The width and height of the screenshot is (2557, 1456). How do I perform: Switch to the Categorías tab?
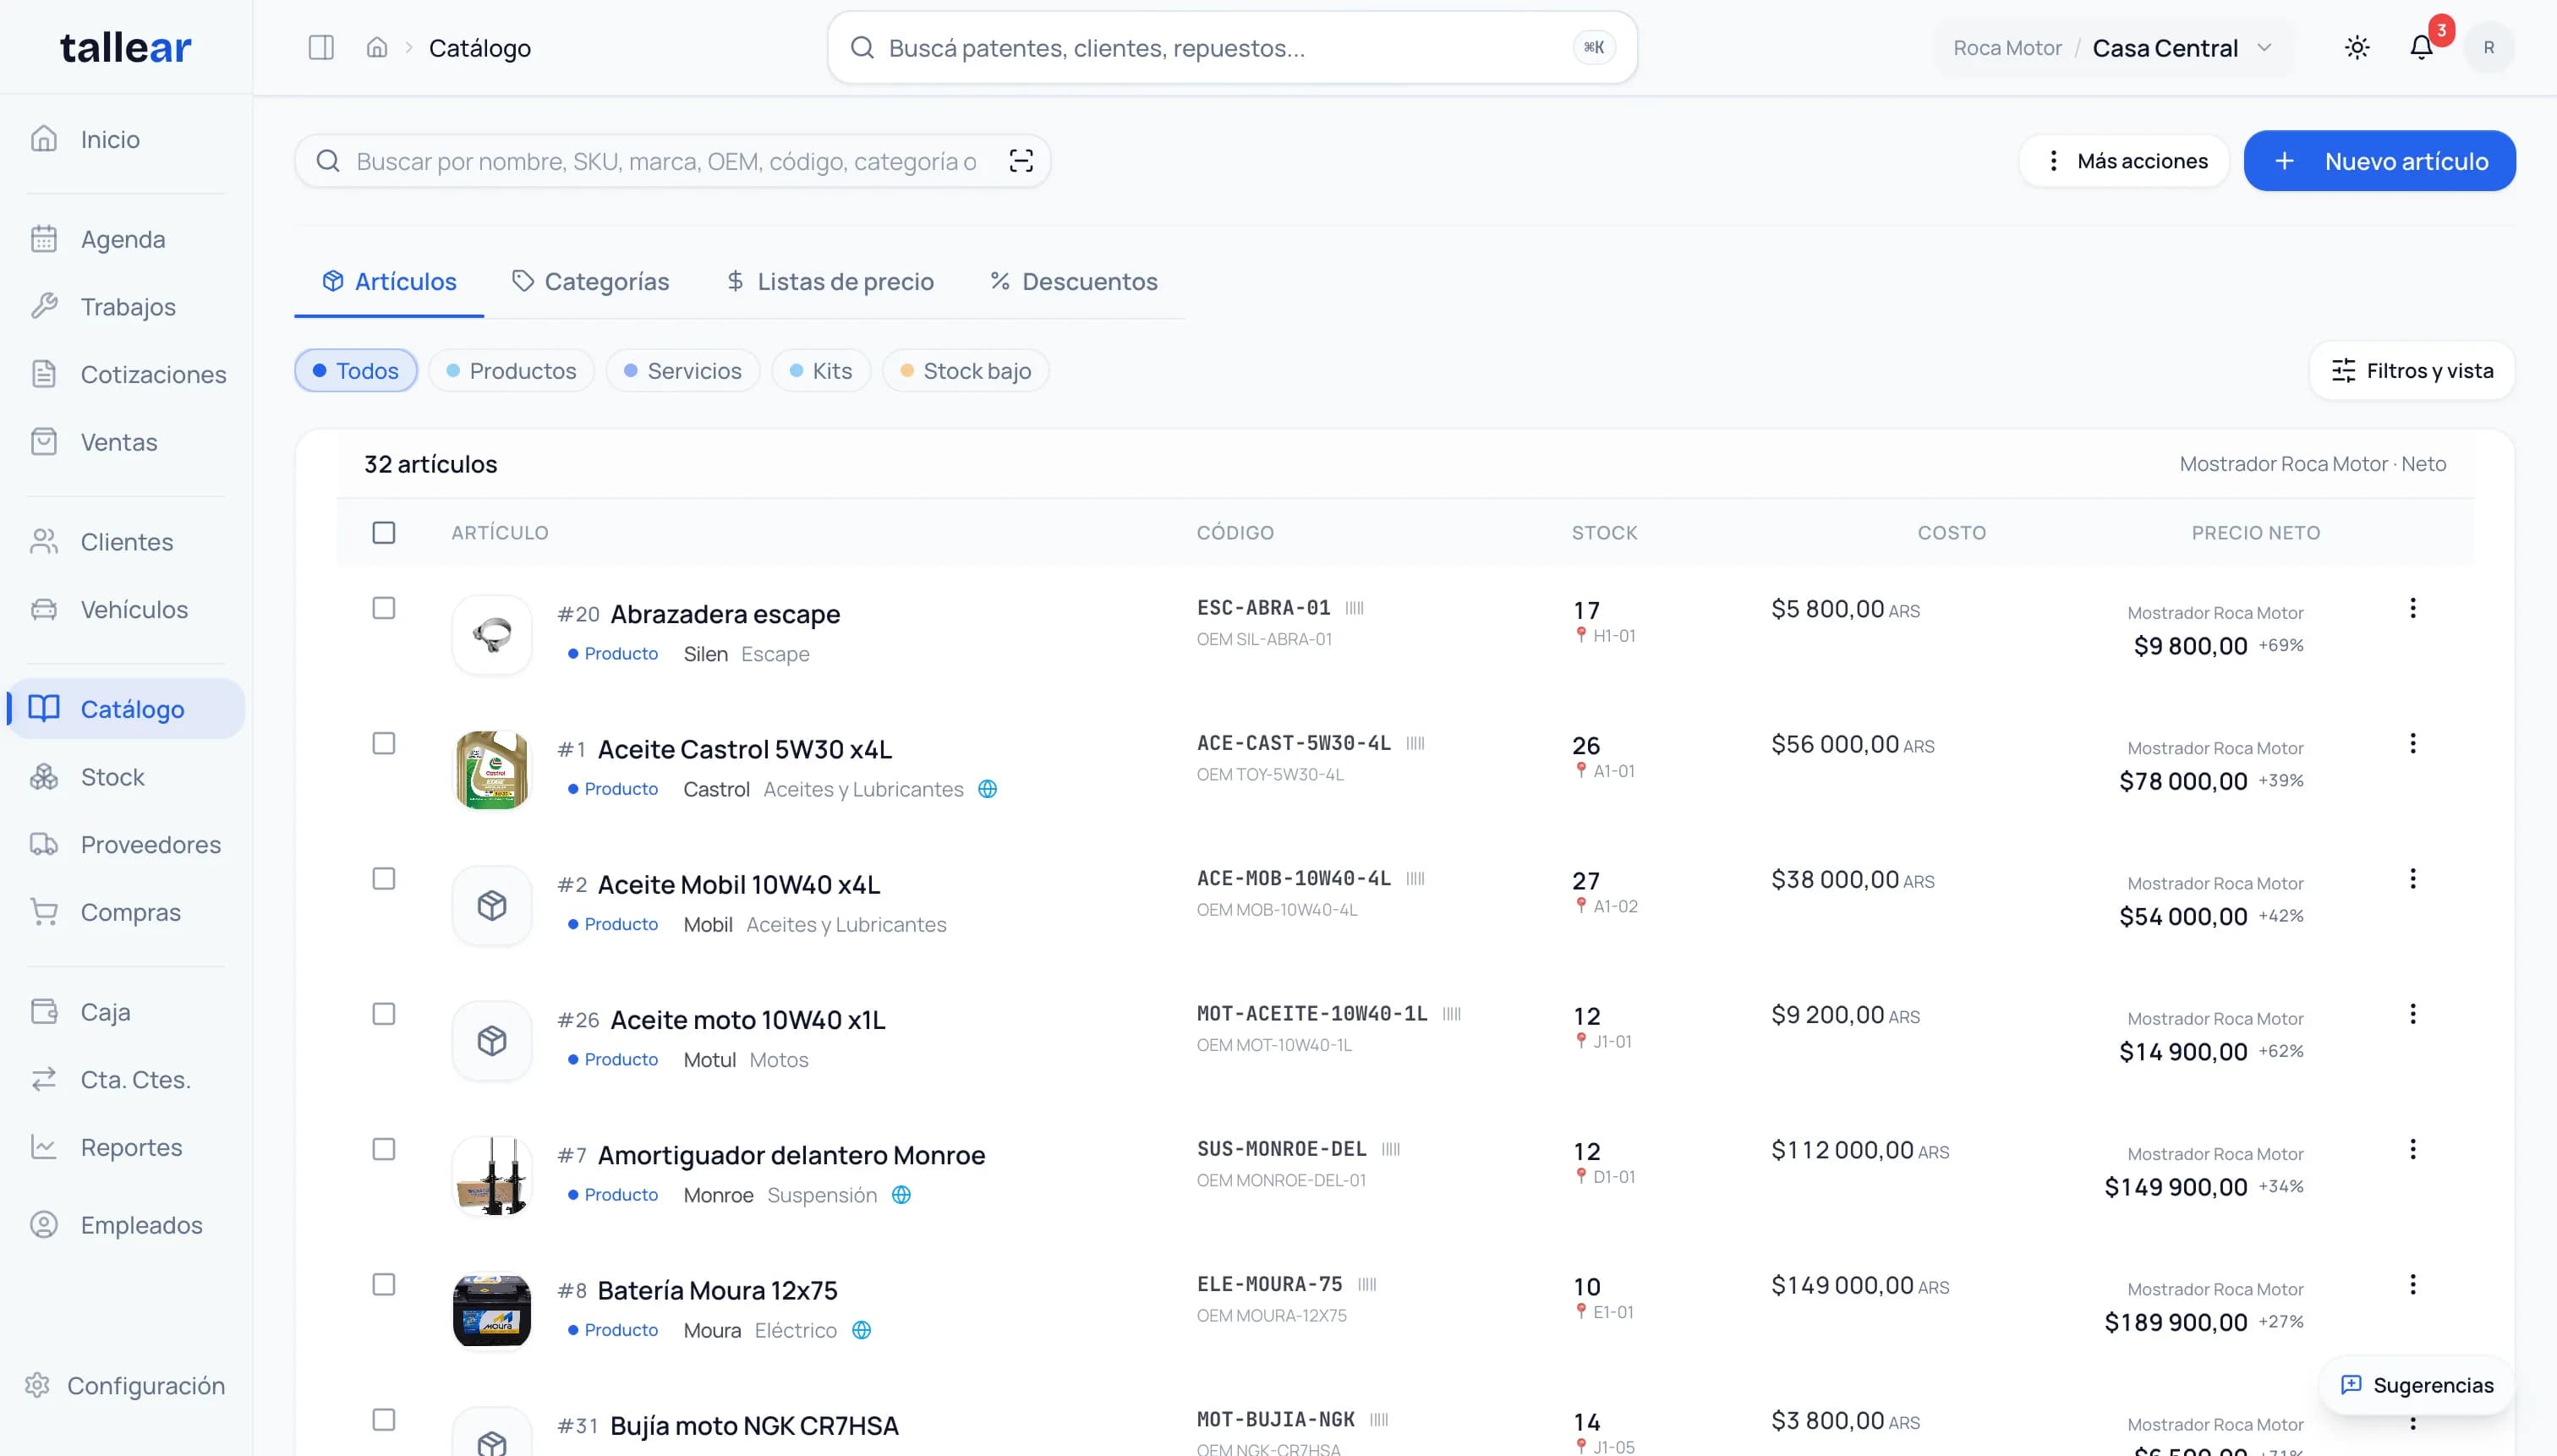tap(590, 282)
